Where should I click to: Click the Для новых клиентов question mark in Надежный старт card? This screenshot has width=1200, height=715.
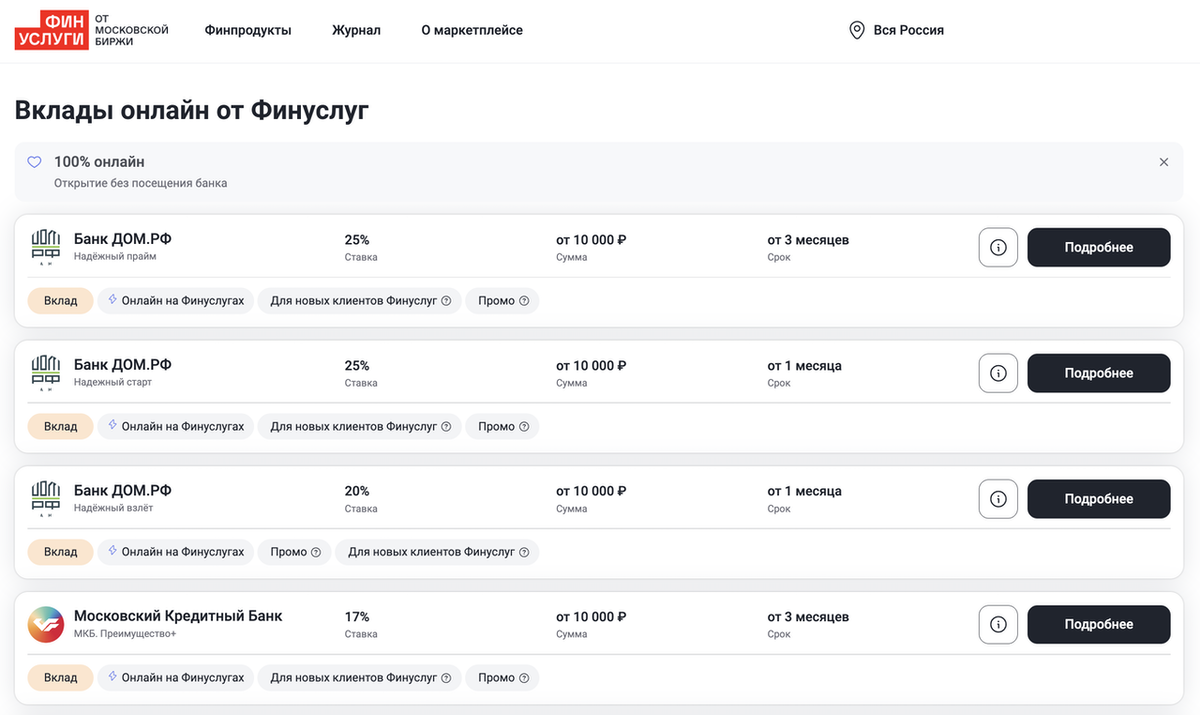click(x=446, y=427)
